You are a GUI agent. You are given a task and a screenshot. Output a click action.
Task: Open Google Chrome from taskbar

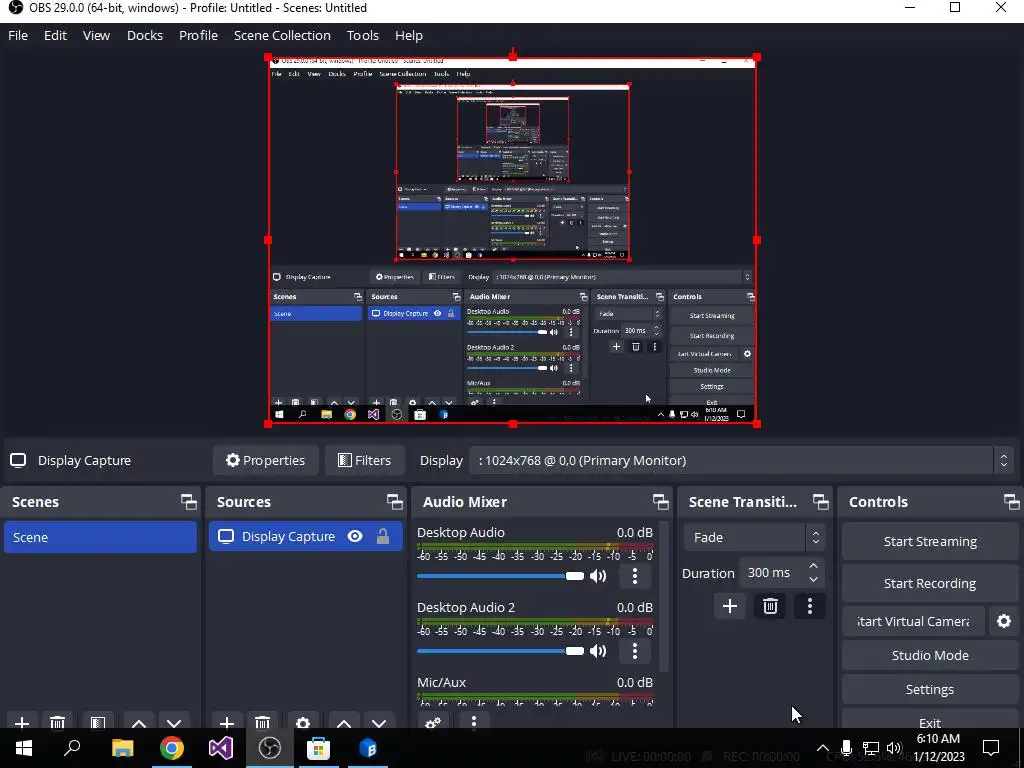(x=171, y=748)
